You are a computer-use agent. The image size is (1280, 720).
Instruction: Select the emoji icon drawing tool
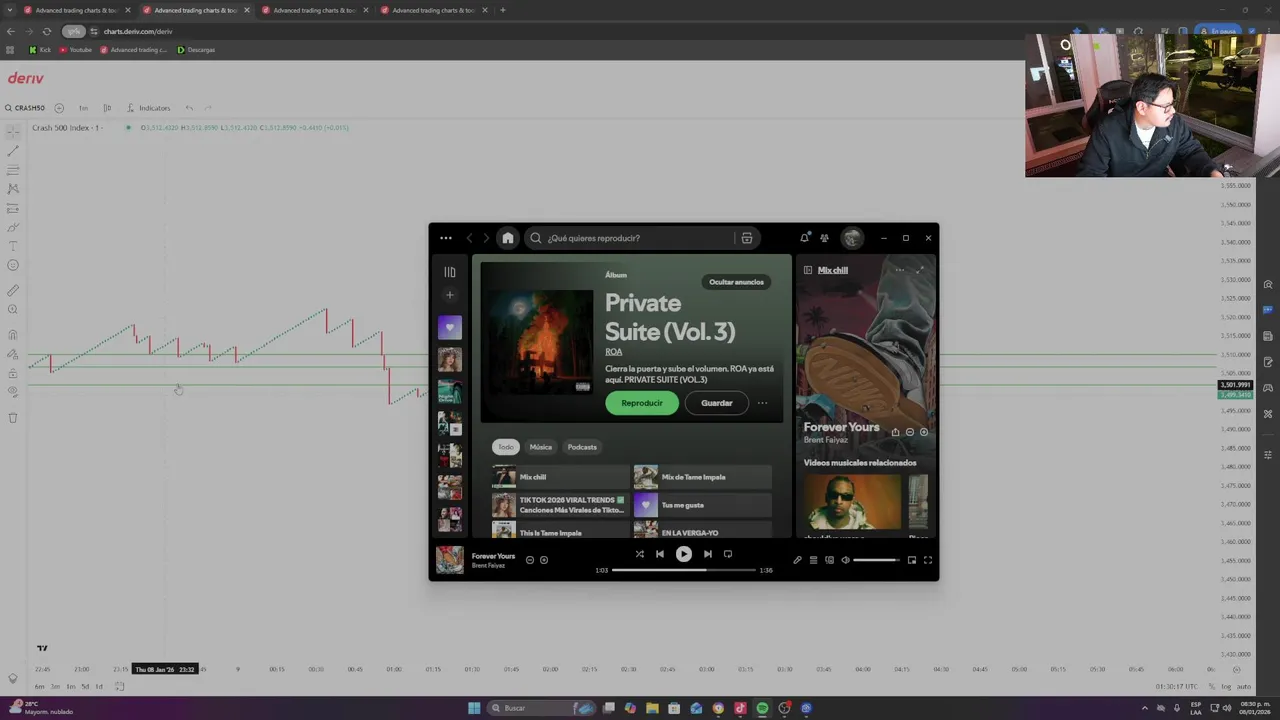[x=13, y=265]
